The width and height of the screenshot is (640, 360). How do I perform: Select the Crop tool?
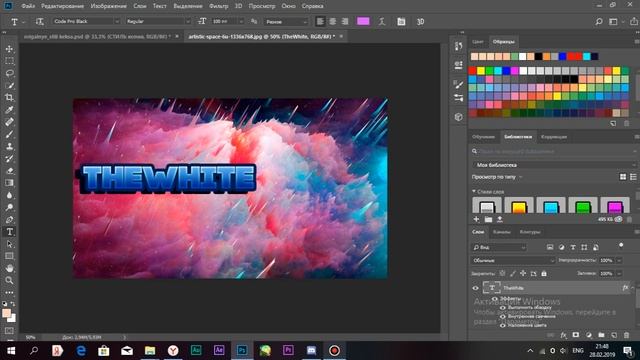point(9,98)
